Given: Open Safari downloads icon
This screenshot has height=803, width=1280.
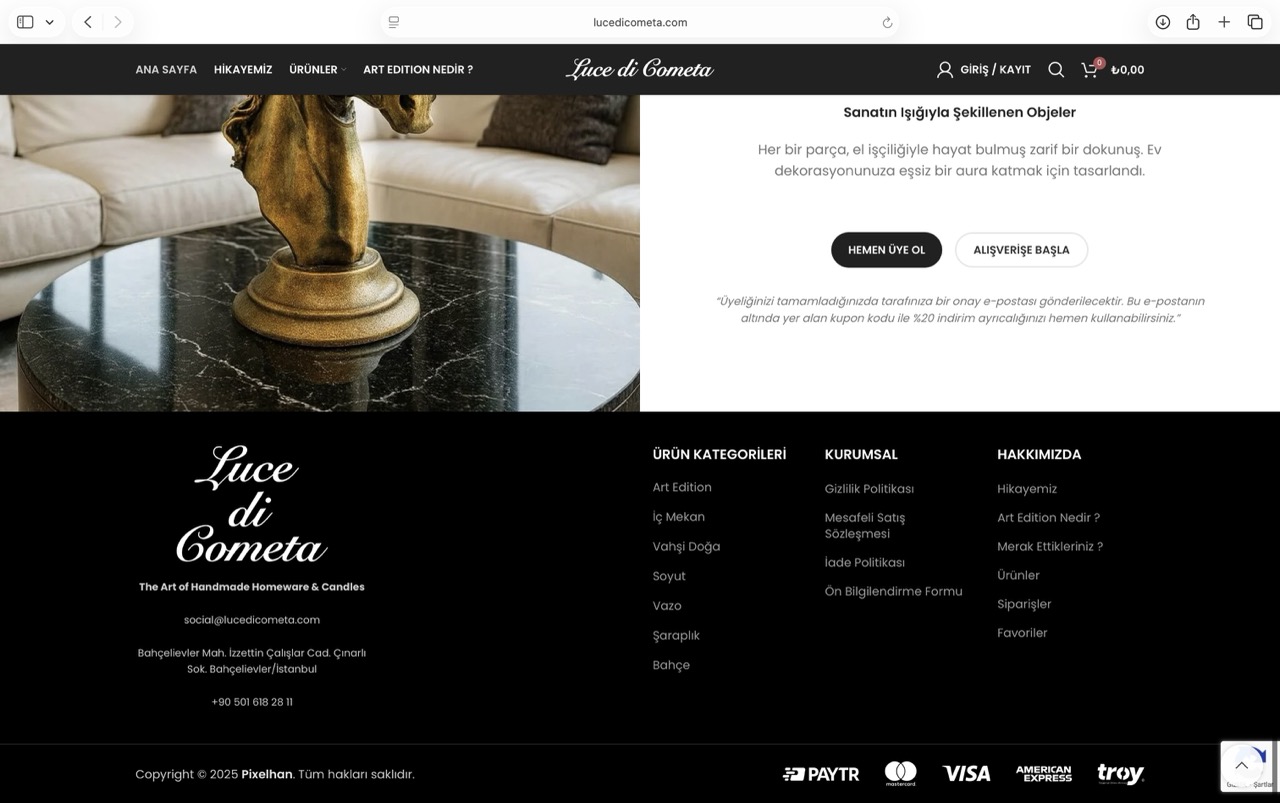Looking at the screenshot, I should (x=1162, y=22).
